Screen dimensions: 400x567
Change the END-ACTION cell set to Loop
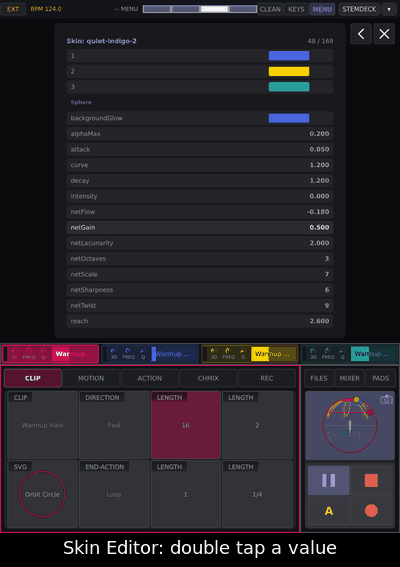coord(114,494)
